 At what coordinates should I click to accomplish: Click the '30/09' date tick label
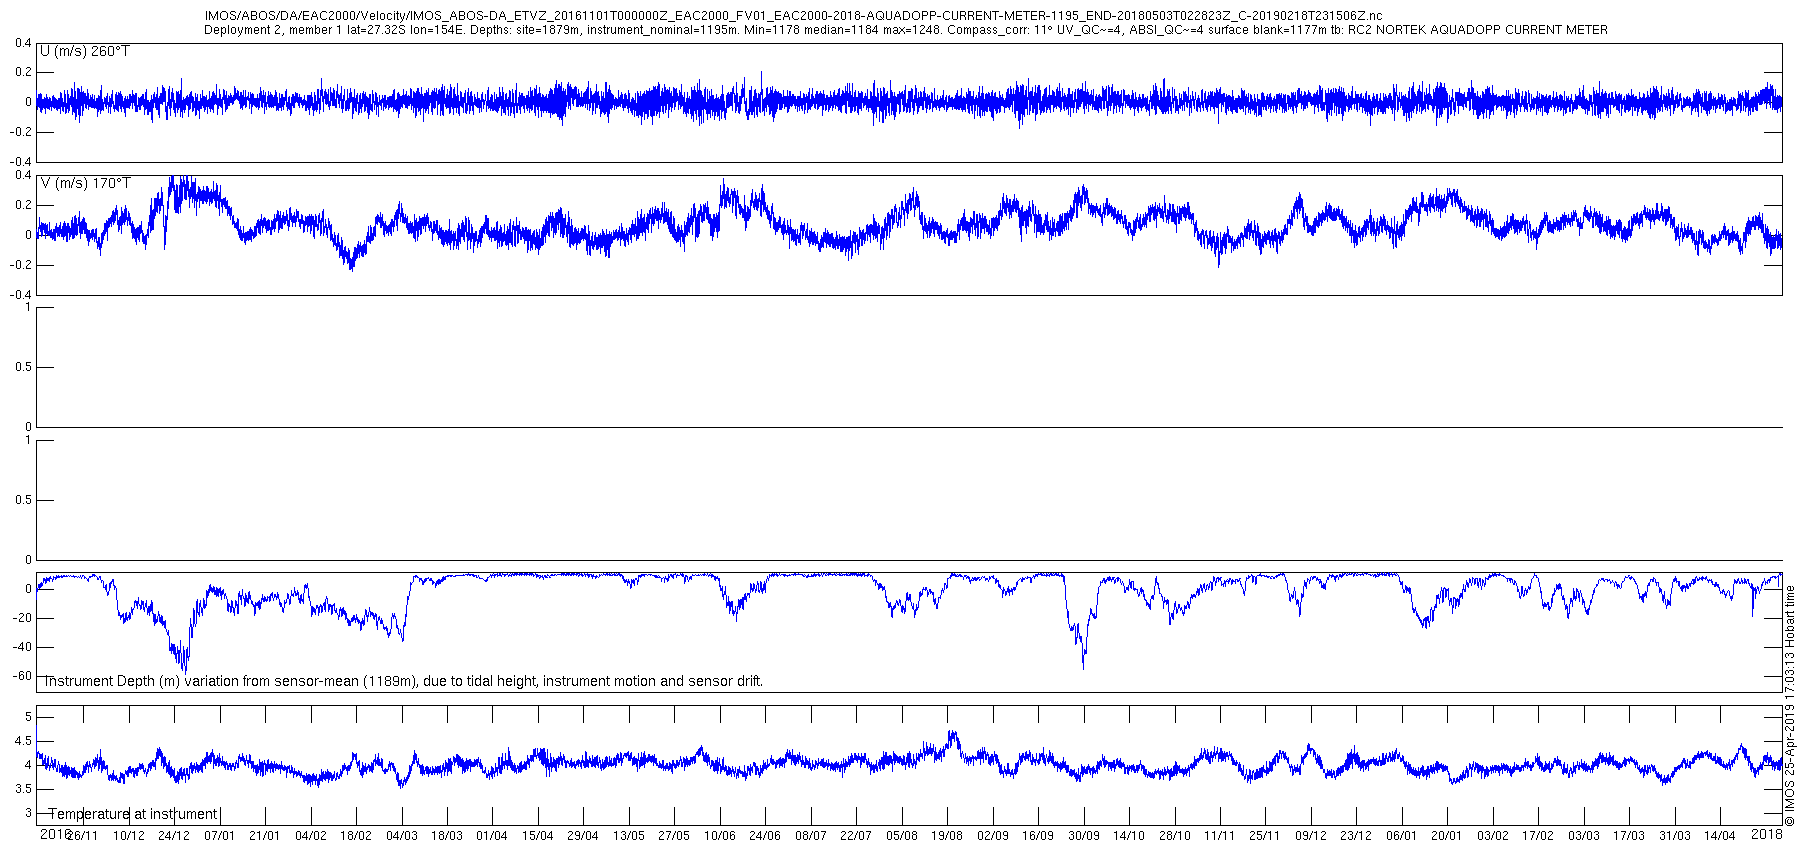1084,836
